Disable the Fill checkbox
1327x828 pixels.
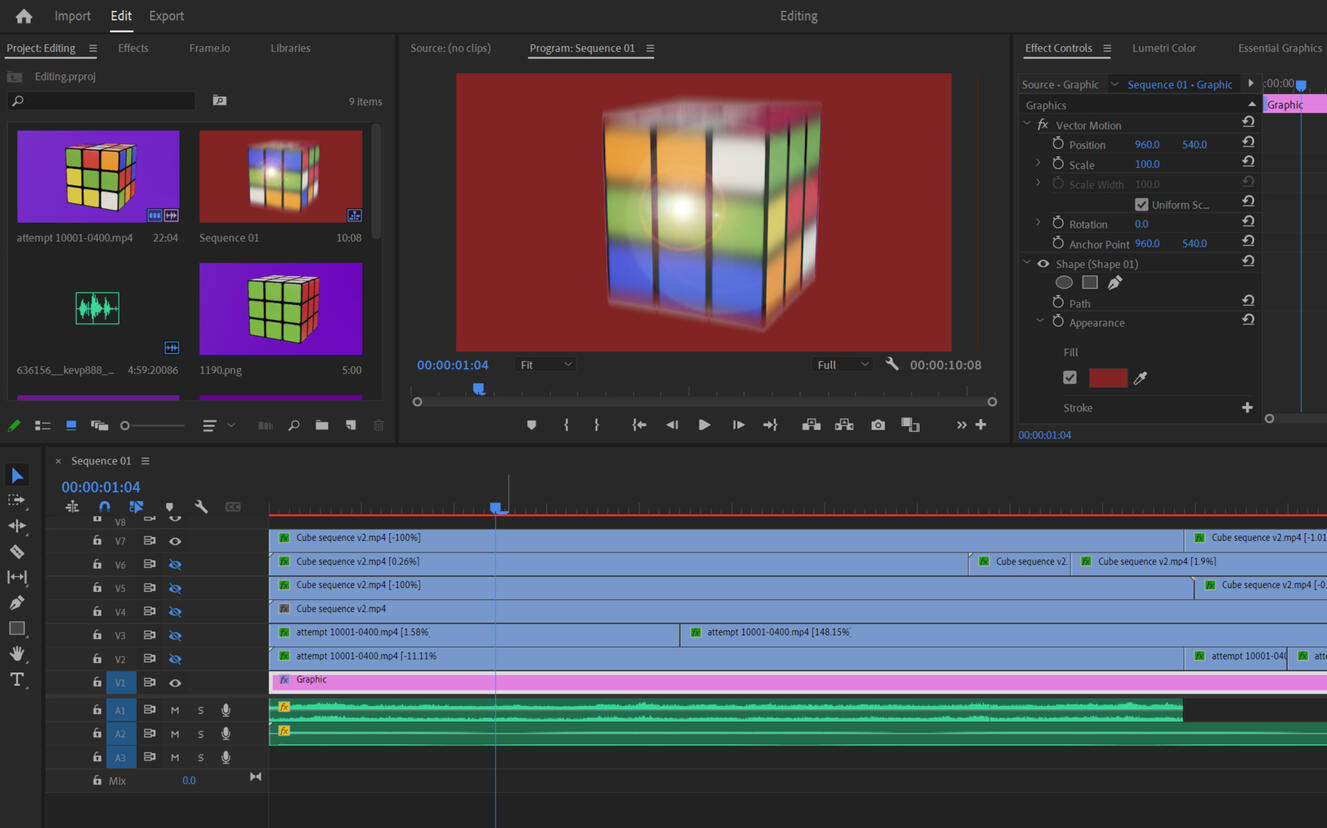click(x=1070, y=378)
